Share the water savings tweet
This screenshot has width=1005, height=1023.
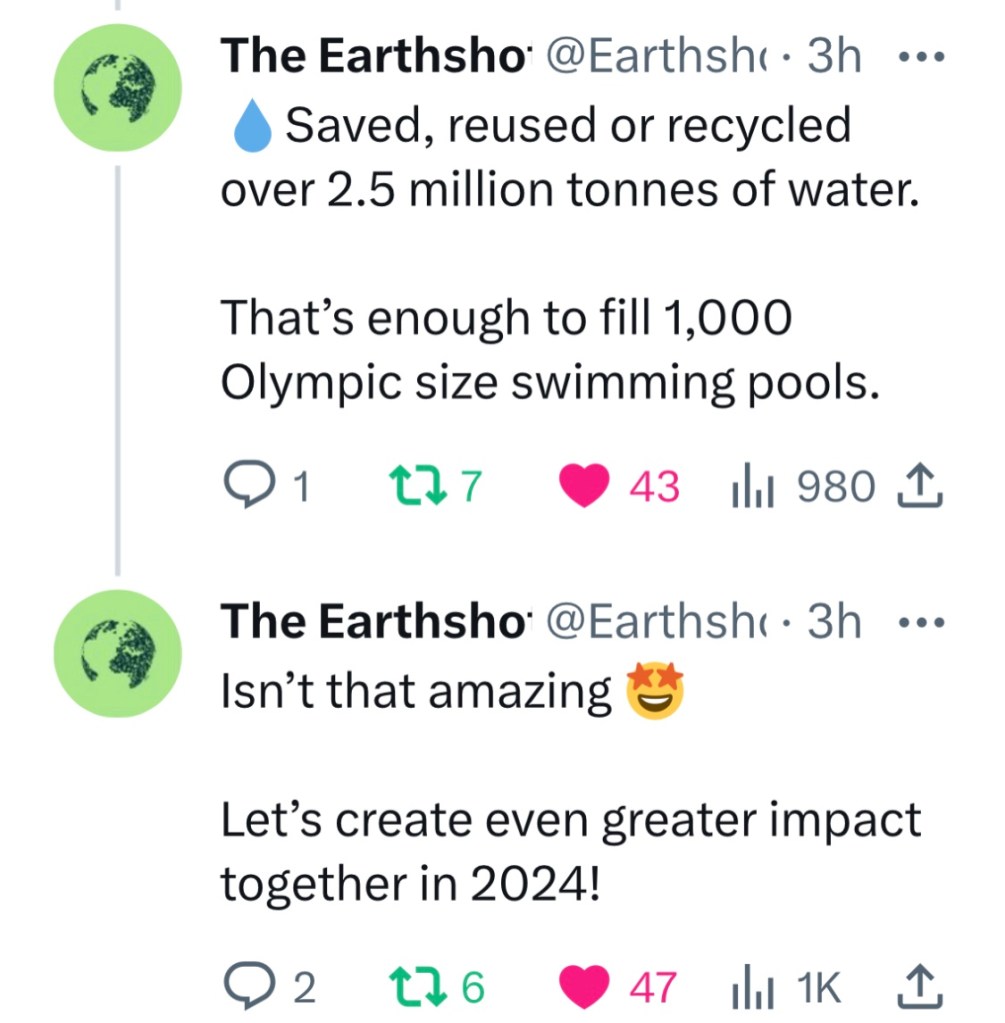[922, 487]
